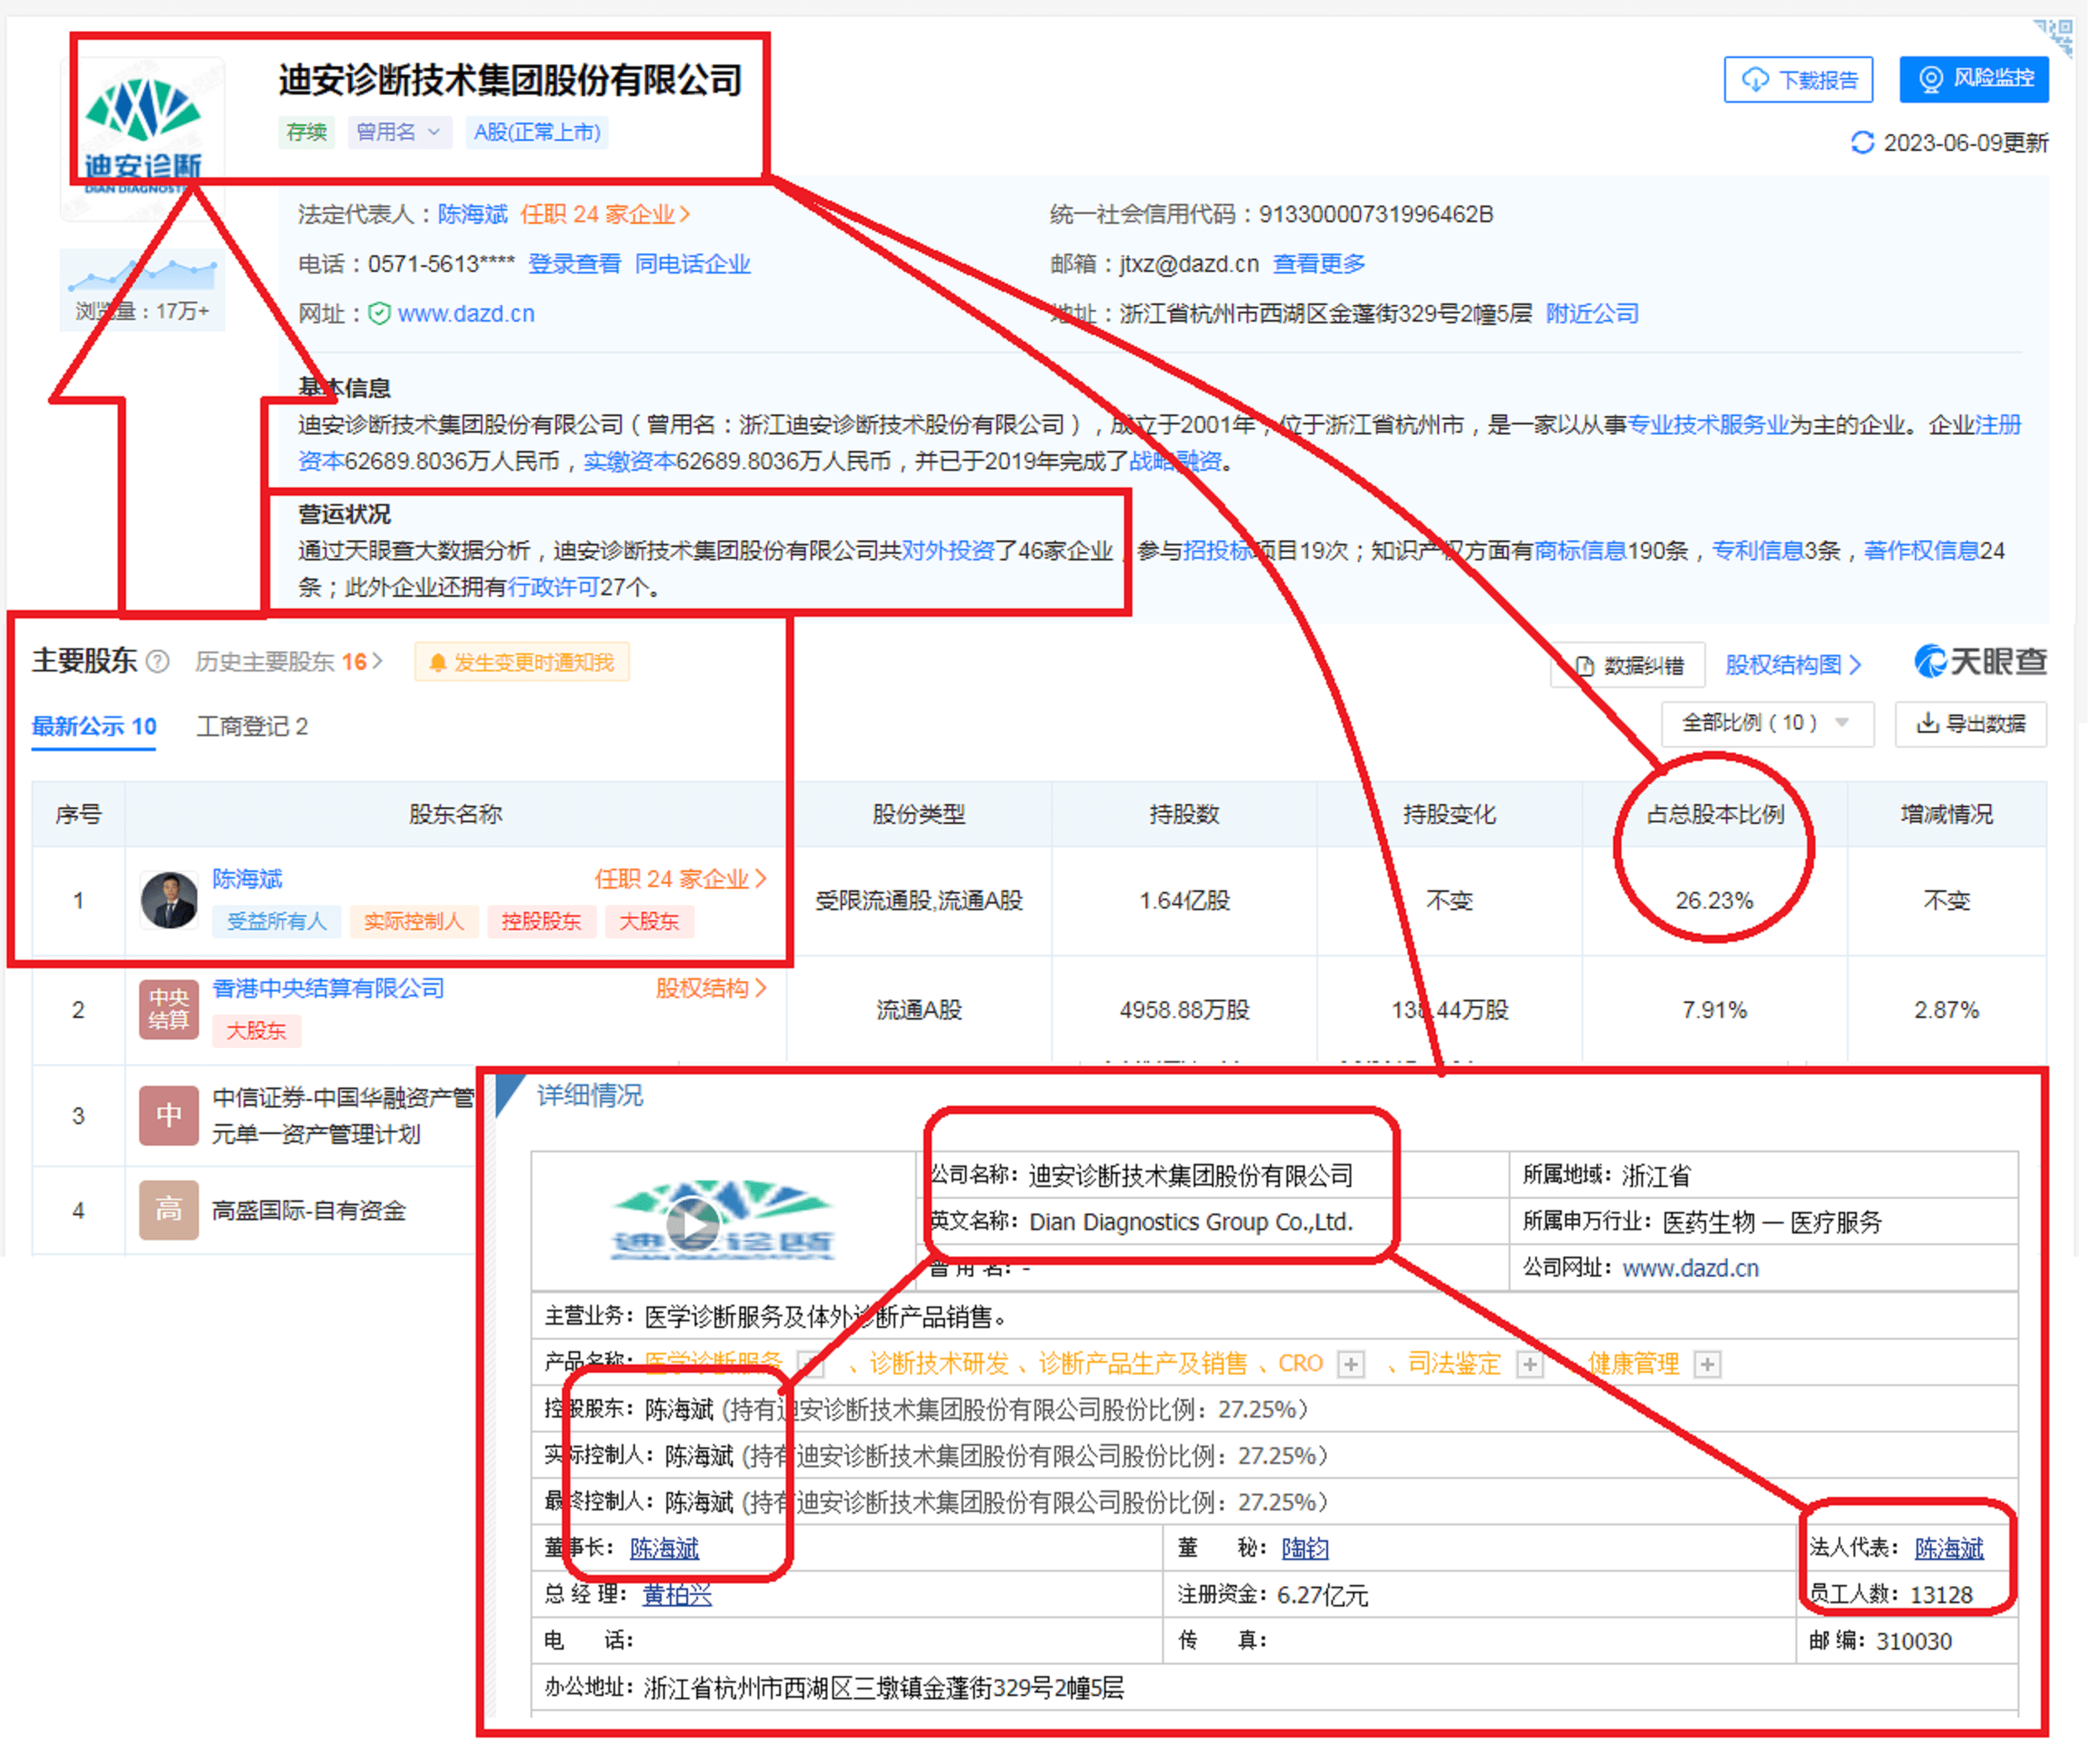2089x1764 pixels.
Task: Click the 控股股东 tag
Action: 541,921
